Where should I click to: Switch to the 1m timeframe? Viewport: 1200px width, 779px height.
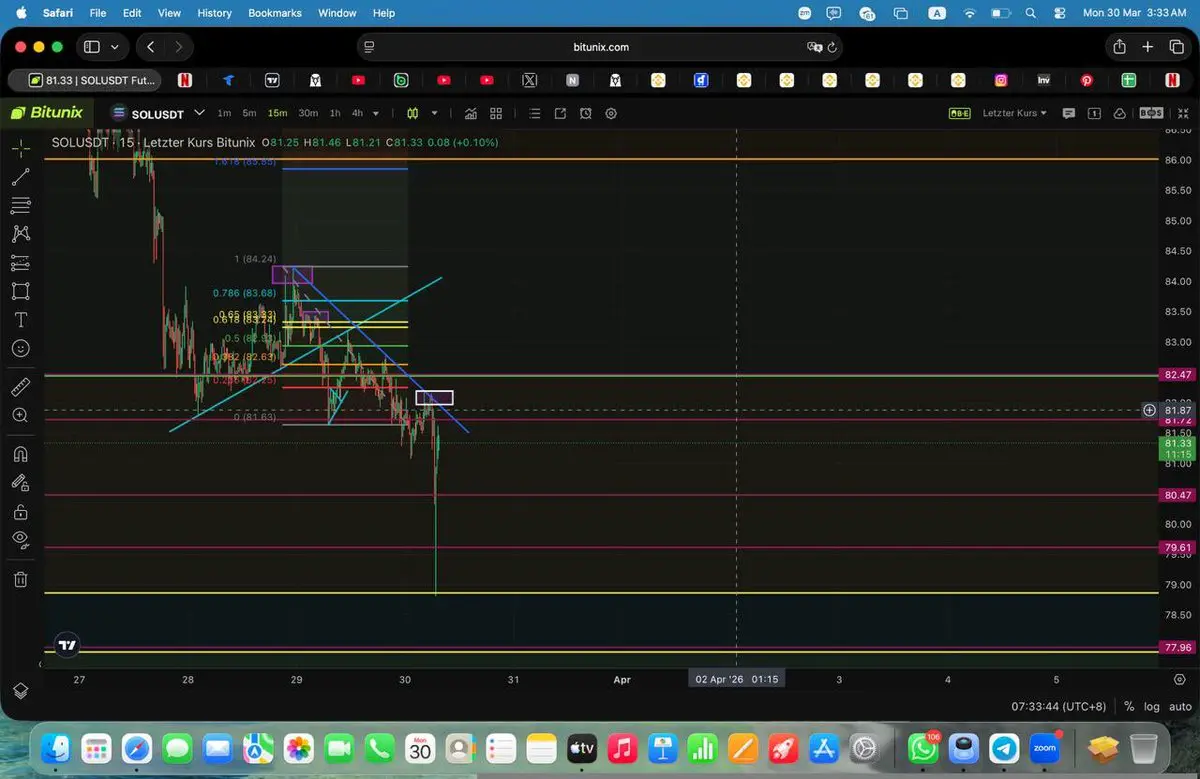pos(224,113)
